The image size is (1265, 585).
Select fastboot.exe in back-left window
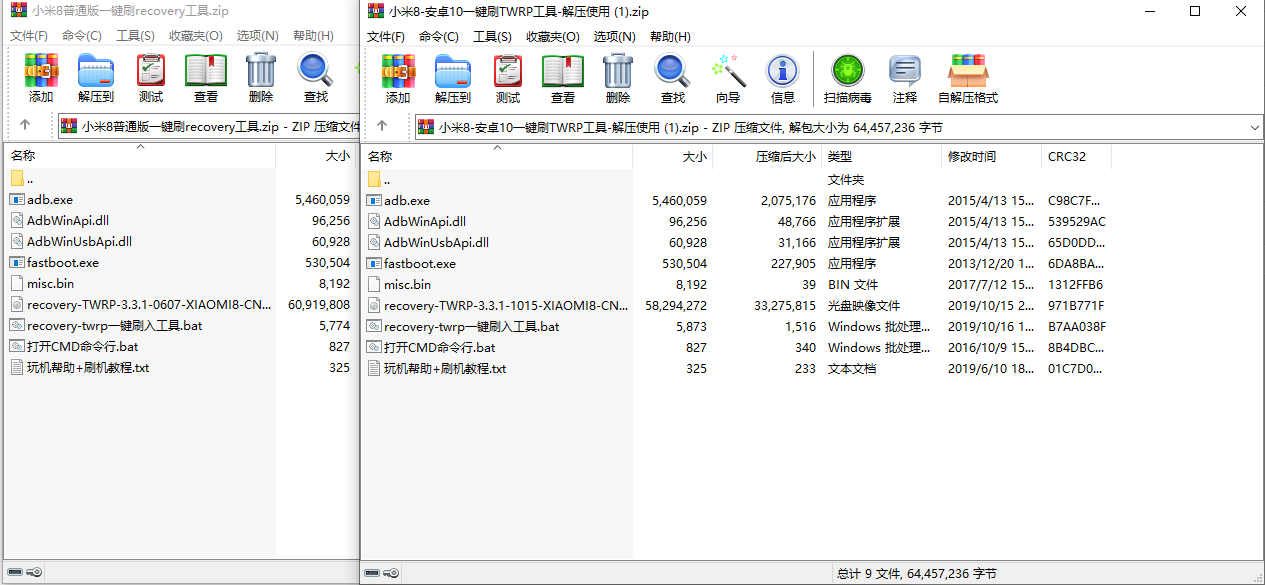(x=63, y=263)
